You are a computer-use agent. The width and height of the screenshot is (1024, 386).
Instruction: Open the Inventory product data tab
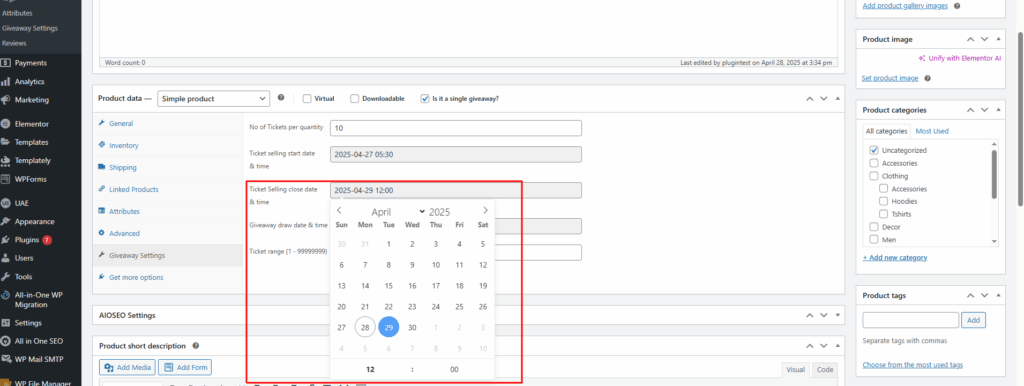(x=123, y=146)
